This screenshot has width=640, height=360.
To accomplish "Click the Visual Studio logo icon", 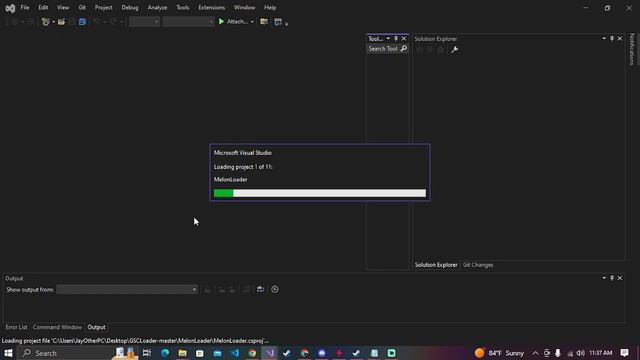I will point(10,8).
